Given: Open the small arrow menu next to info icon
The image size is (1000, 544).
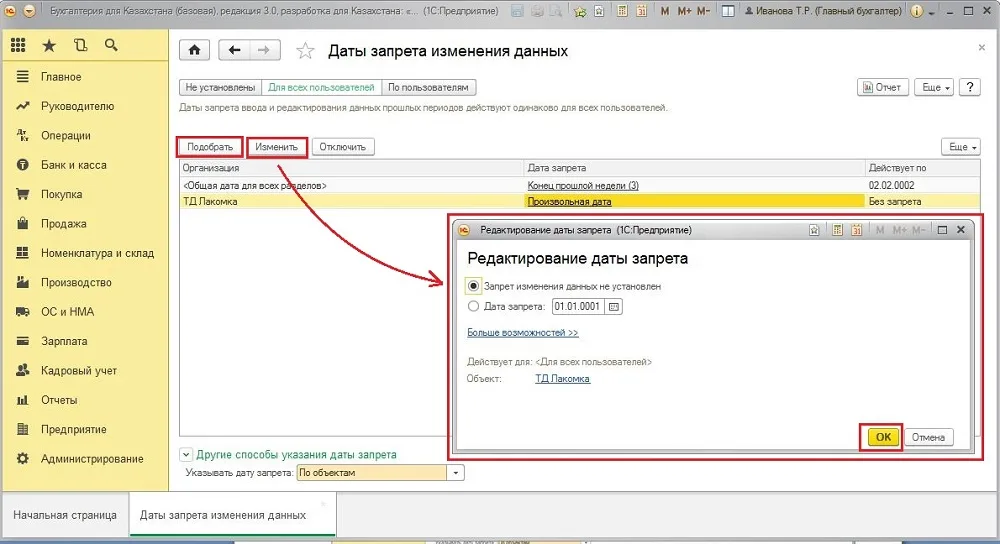Looking at the screenshot, I should pos(932,12).
